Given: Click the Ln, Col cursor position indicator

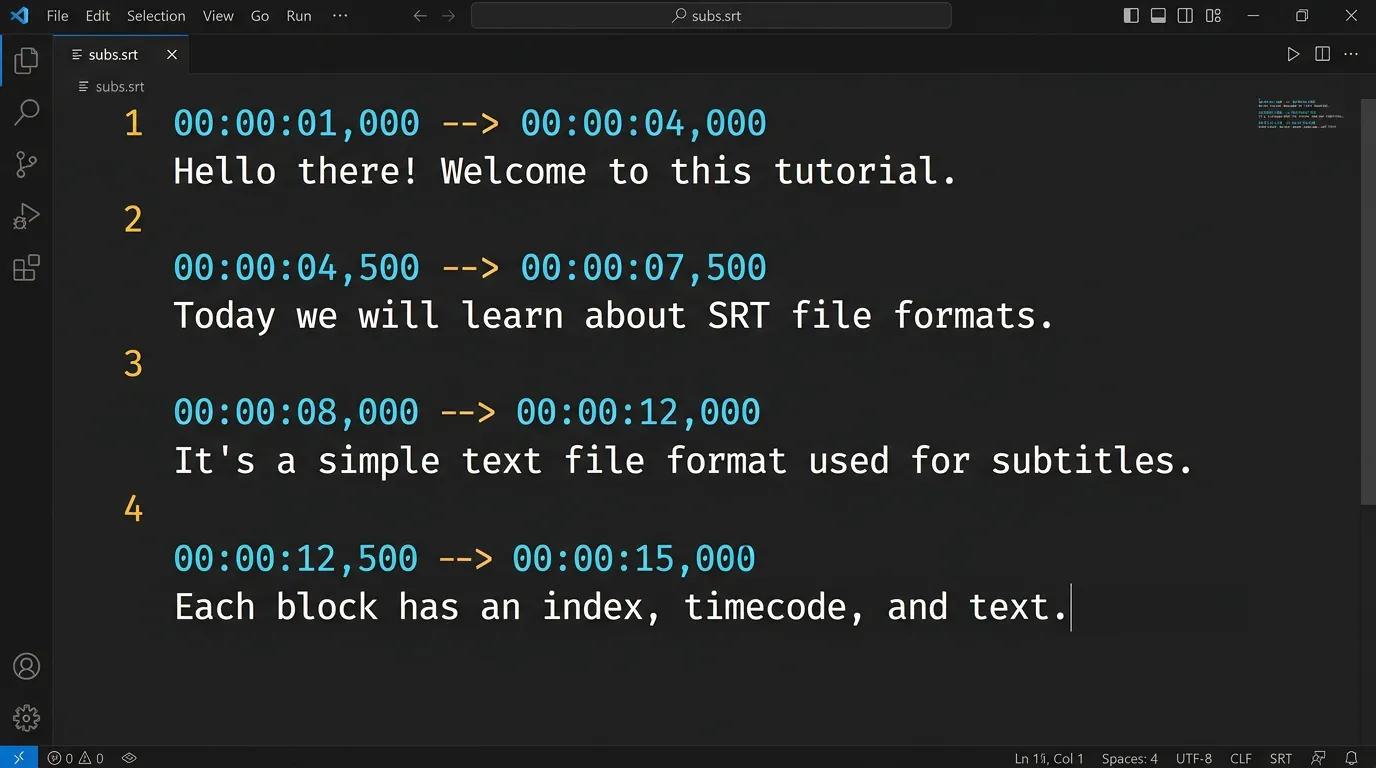Looking at the screenshot, I should [x=1048, y=758].
